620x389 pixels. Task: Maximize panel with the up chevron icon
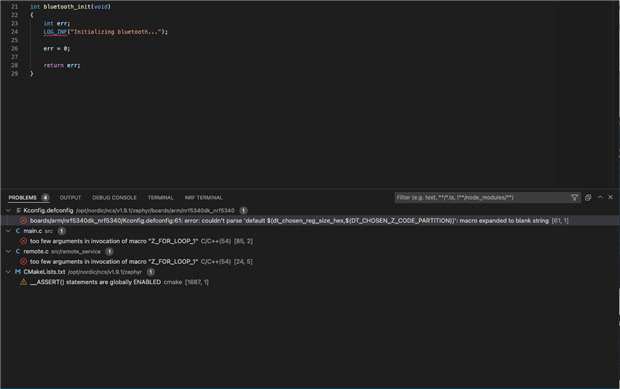point(600,197)
